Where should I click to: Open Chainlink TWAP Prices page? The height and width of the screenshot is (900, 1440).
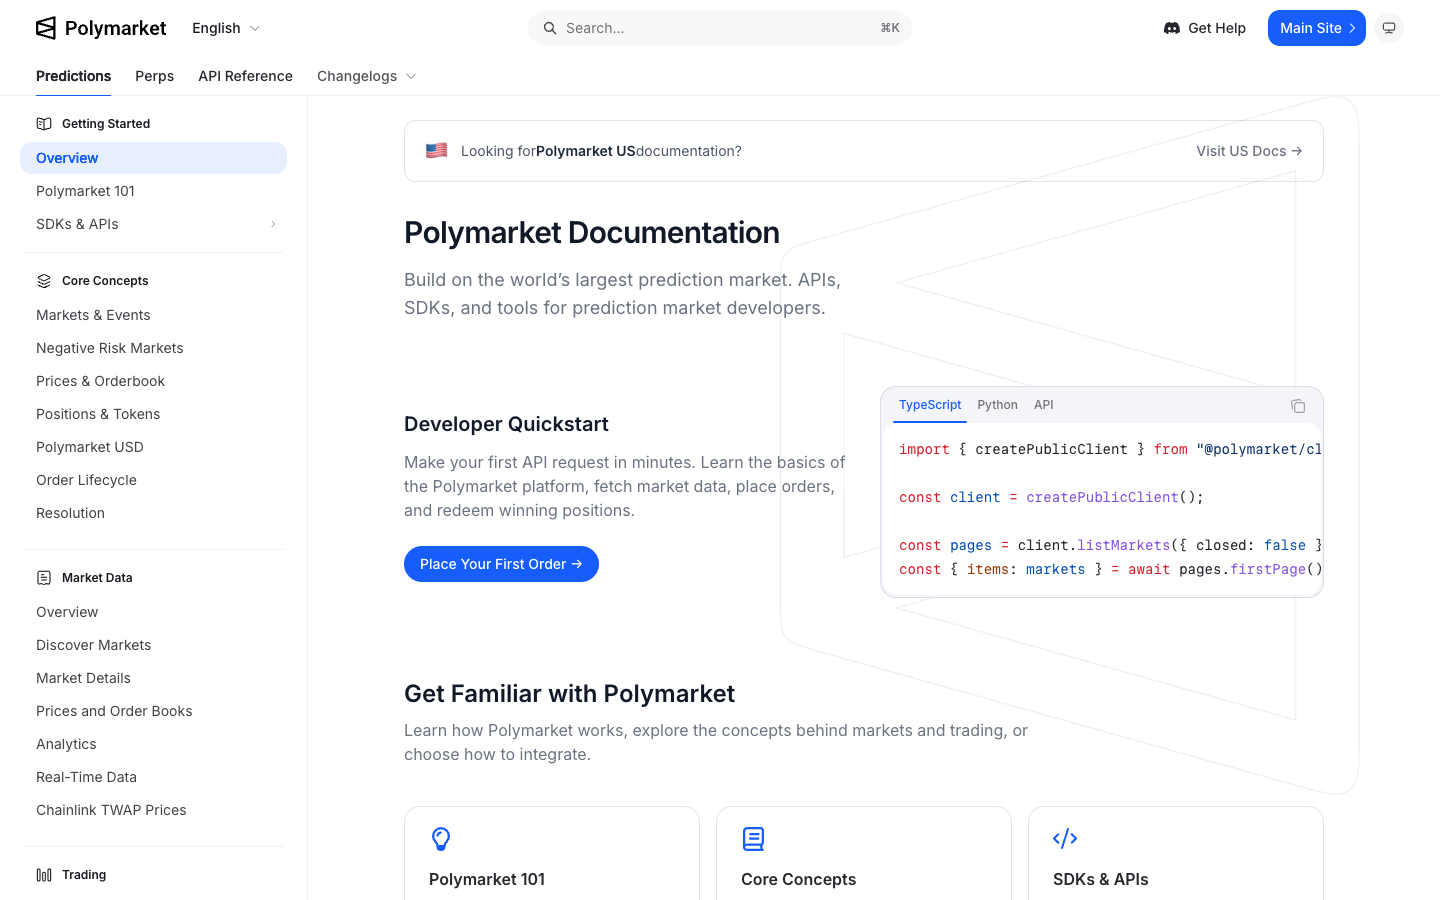[x=153, y=810]
